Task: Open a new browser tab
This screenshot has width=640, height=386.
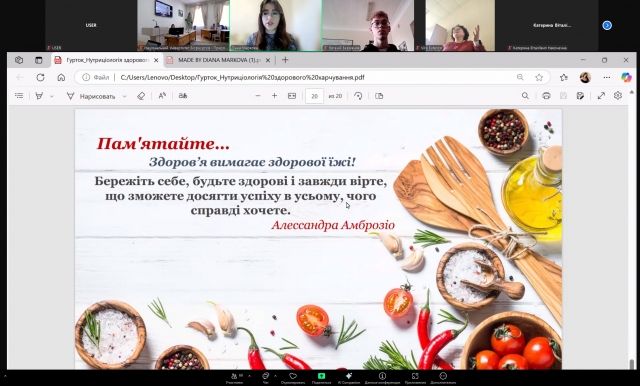Action: tap(285, 60)
